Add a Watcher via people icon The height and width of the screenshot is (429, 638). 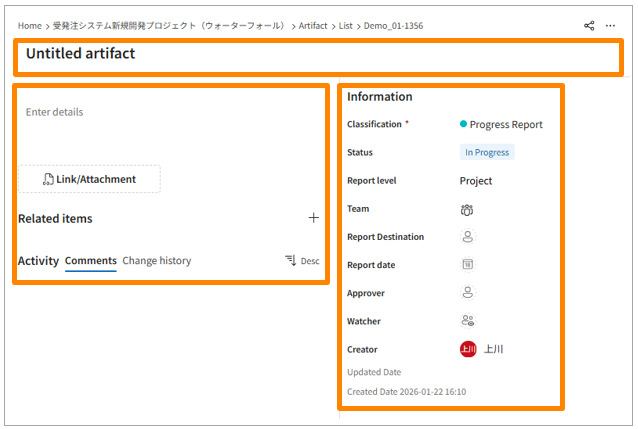(467, 321)
